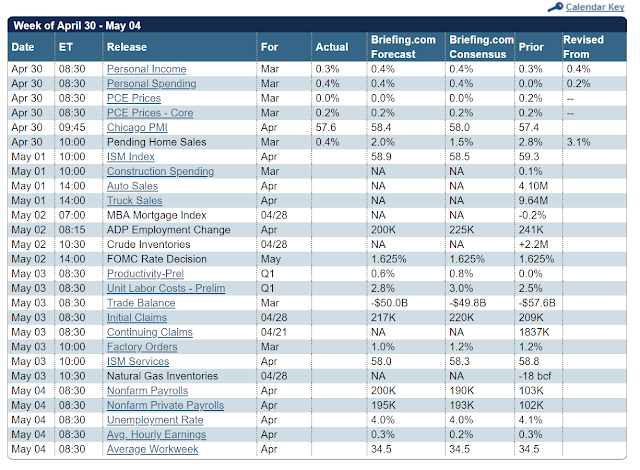
Task: Open the Construction Spending link
Action: pyautogui.click(x=160, y=171)
